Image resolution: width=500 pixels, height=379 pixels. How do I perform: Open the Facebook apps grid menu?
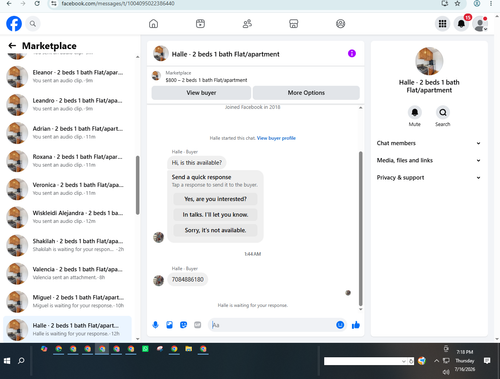442,24
